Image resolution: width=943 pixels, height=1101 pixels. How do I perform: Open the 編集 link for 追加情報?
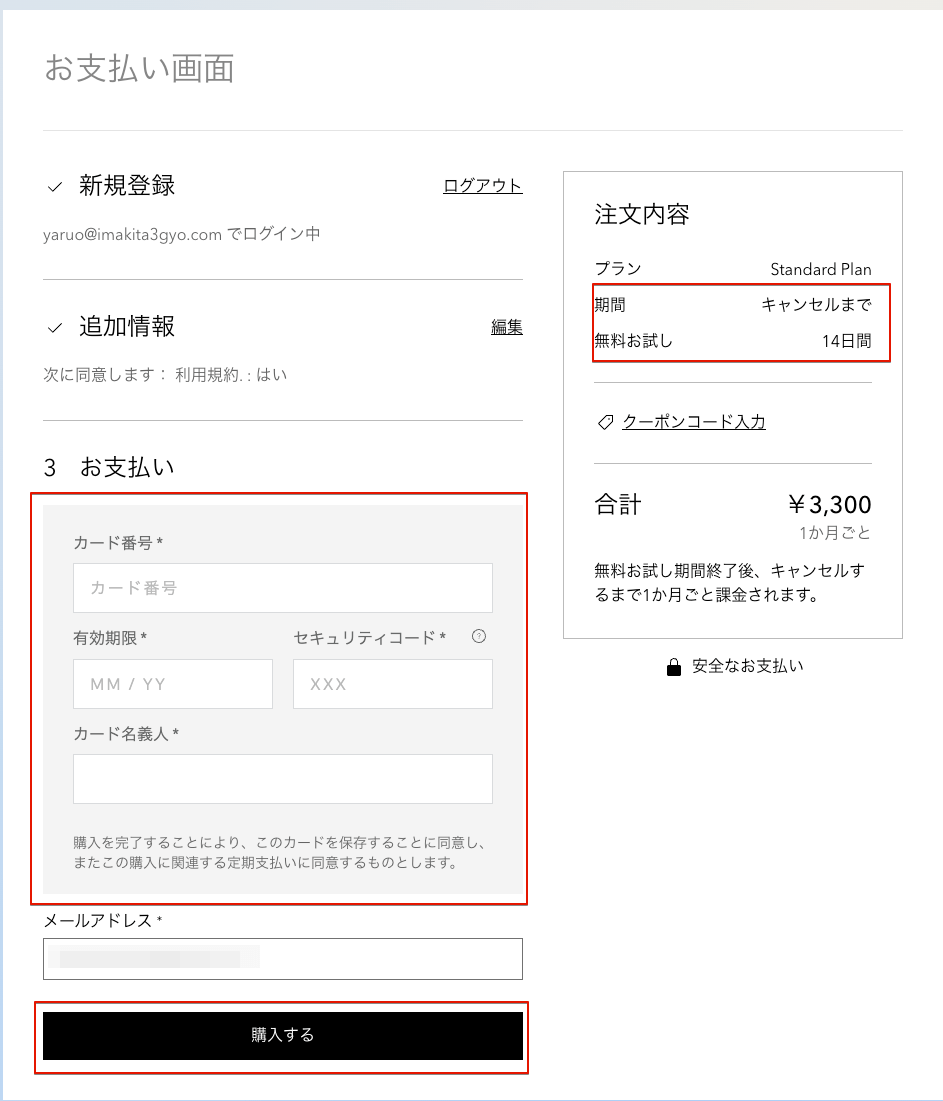pos(506,326)
